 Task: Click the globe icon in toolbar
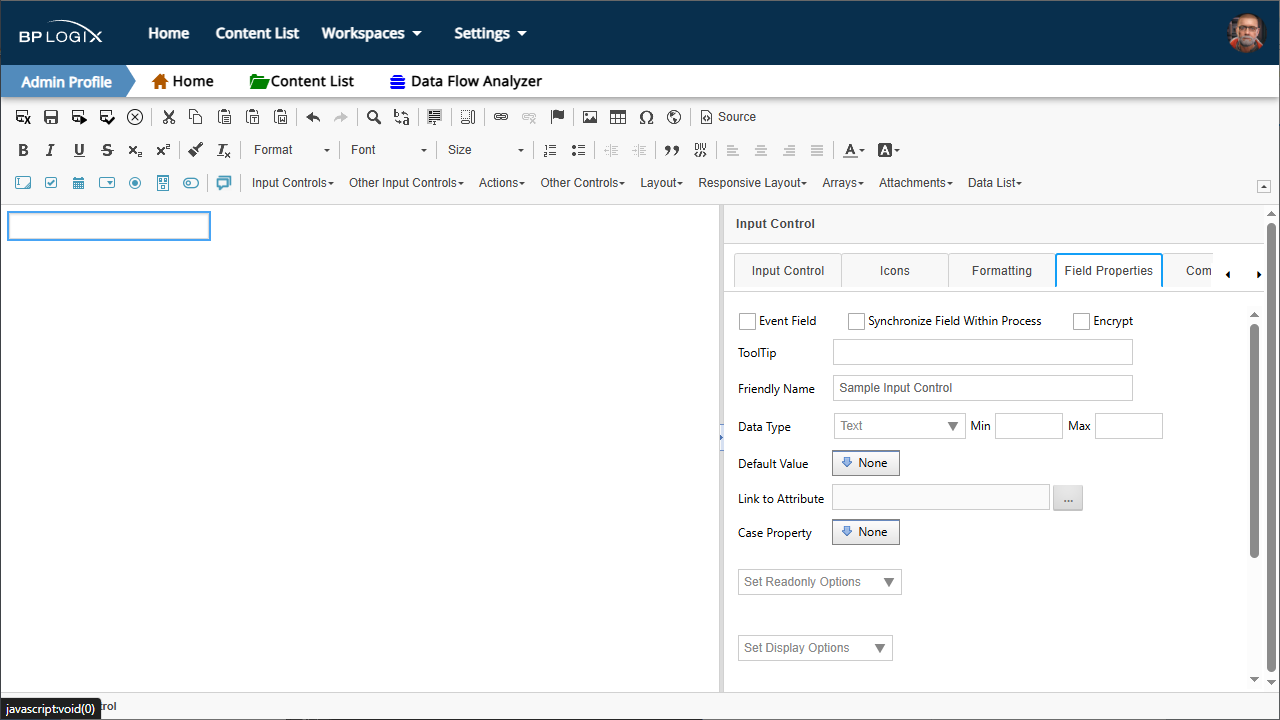pos(674,117)
